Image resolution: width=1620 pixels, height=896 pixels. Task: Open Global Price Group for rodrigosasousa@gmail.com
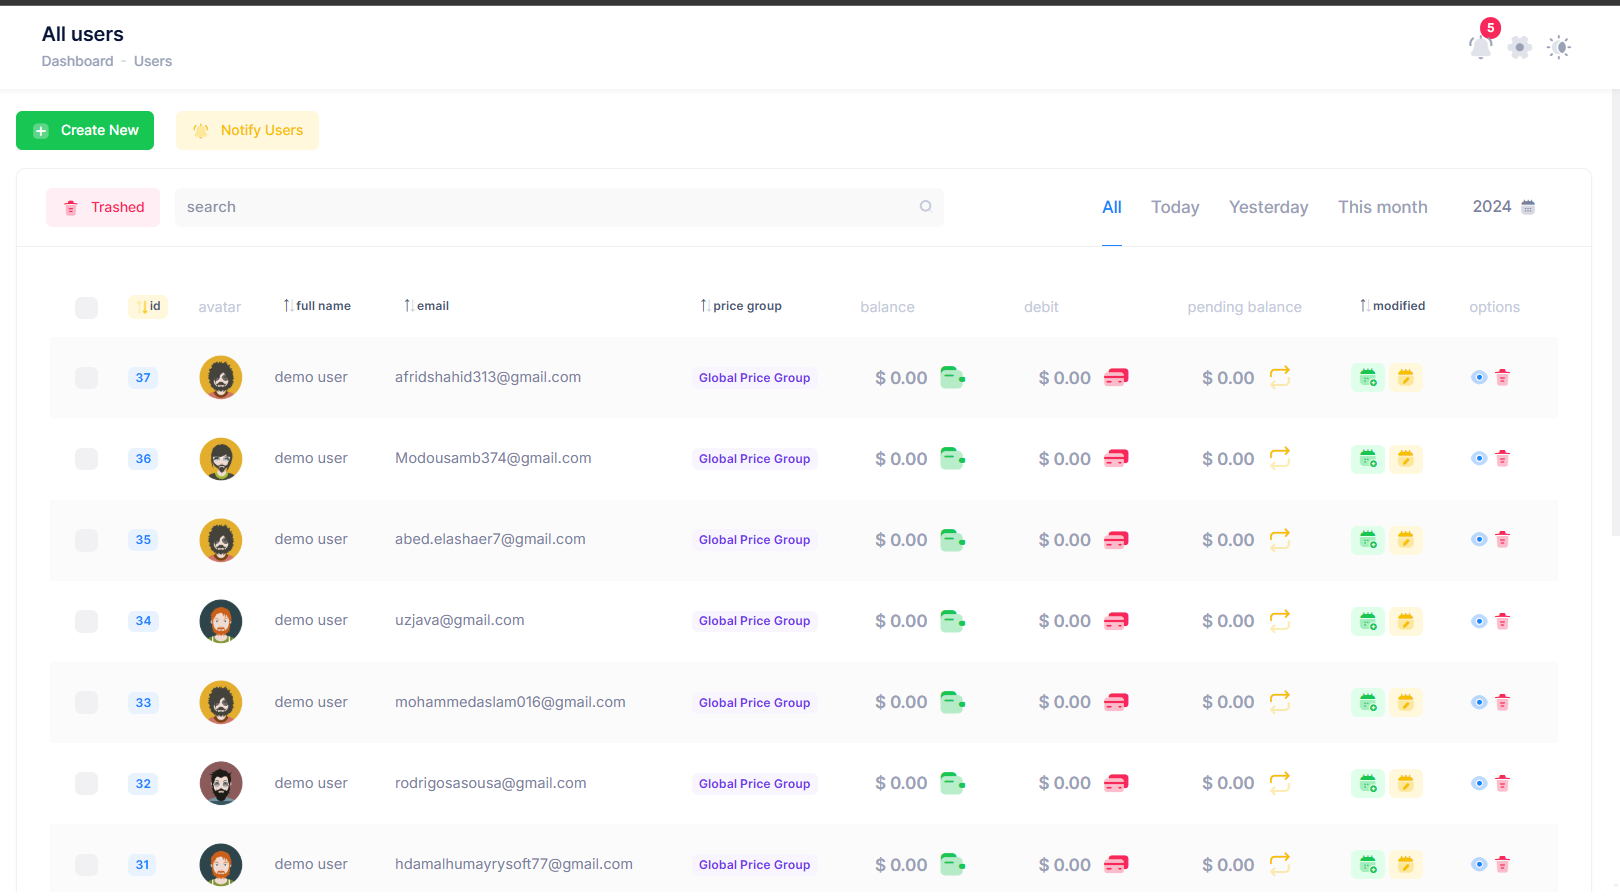[x=754, y=784]
